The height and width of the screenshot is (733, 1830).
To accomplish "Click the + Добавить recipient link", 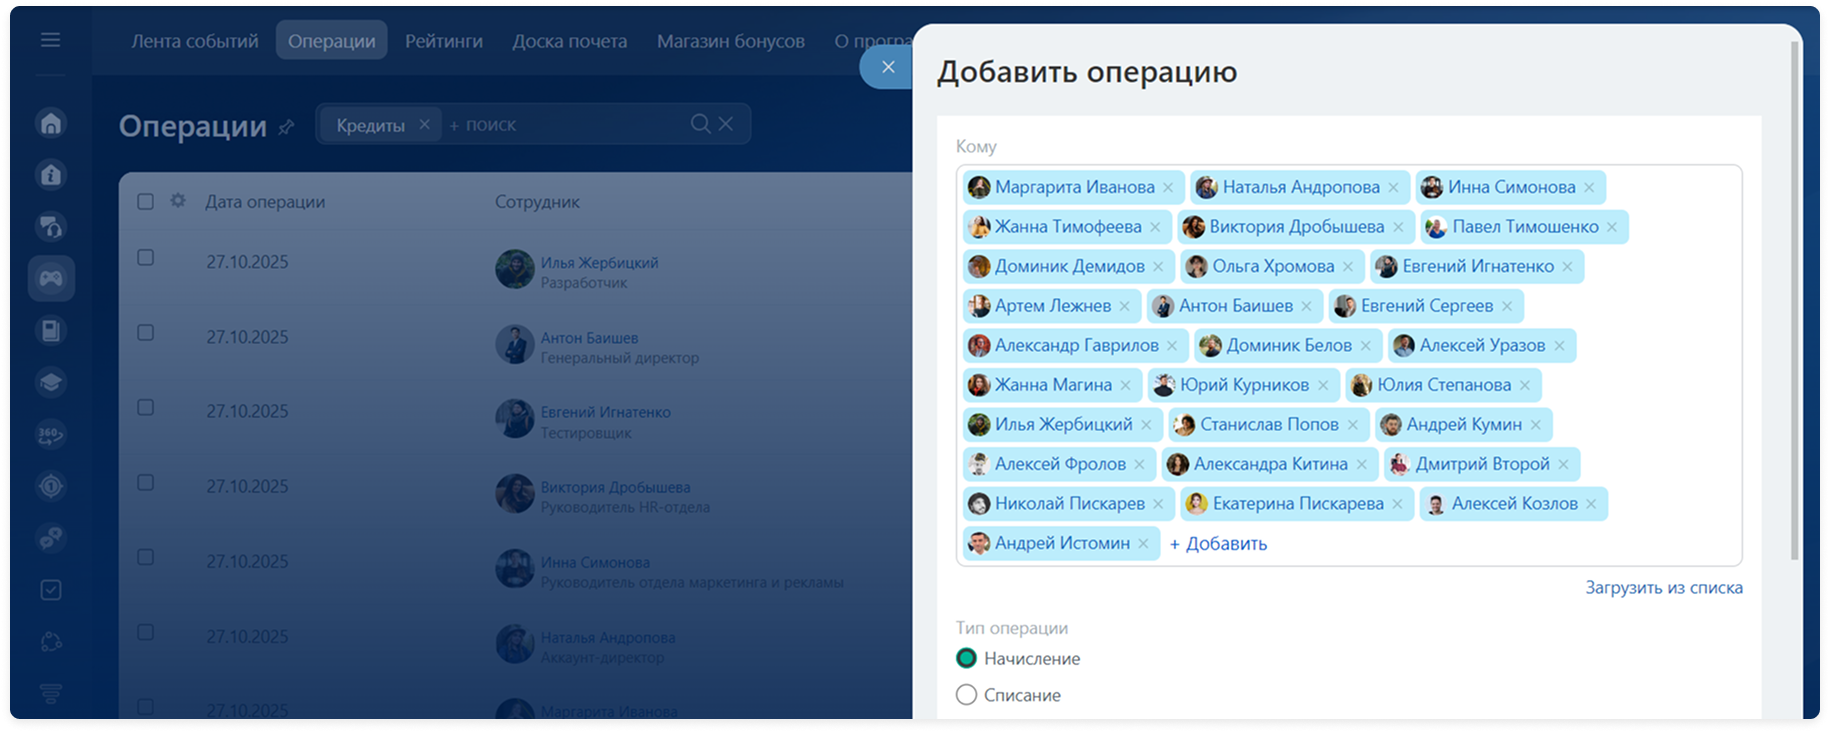I will pyautogui.click(x=1218, y=544).
